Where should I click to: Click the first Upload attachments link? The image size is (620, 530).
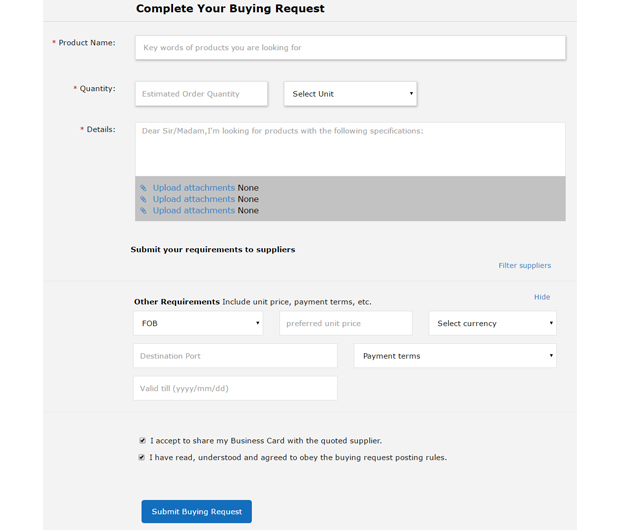194,188
